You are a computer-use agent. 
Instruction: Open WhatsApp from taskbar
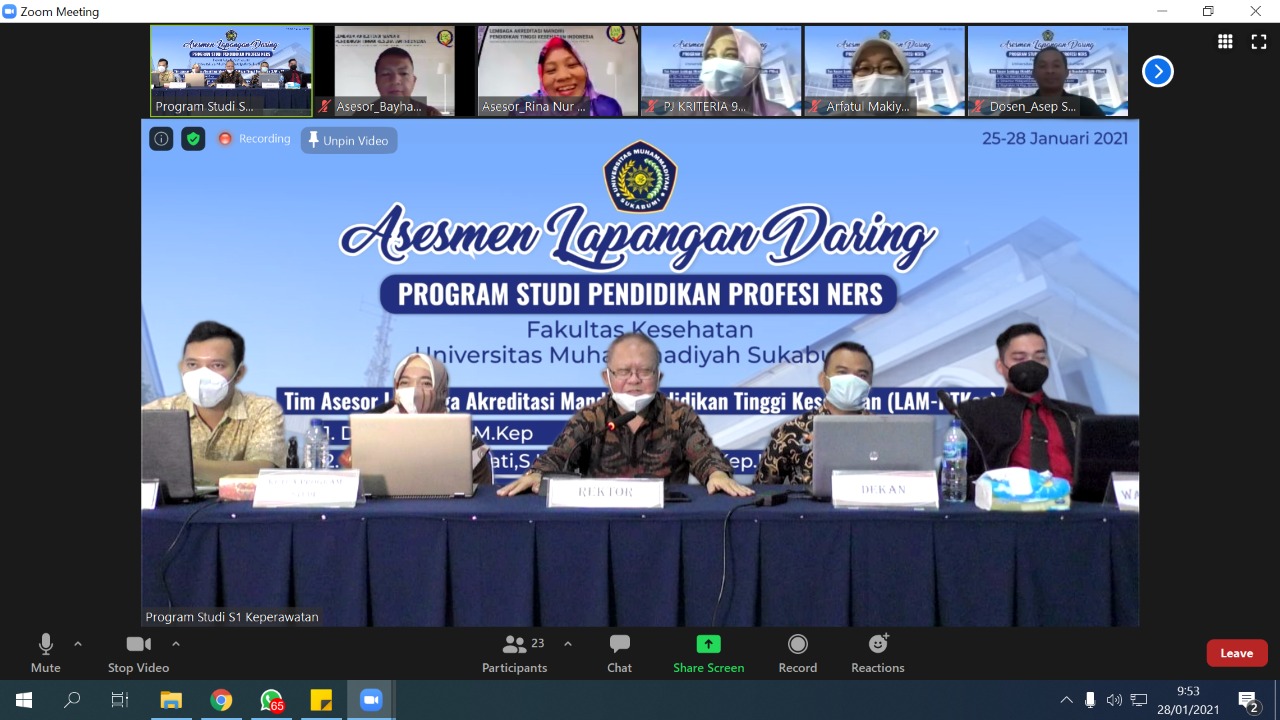click(271, 700)
